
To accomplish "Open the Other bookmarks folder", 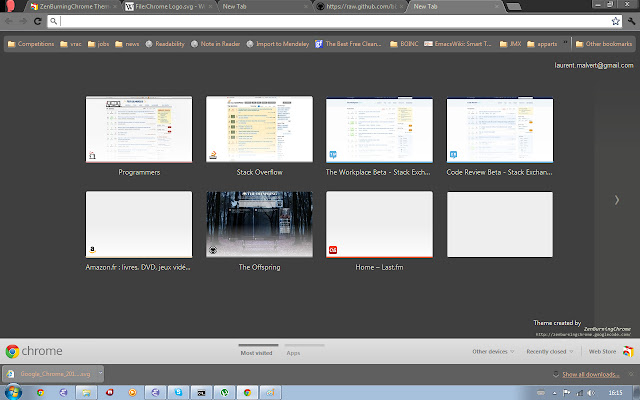I will tap(604, 44).
